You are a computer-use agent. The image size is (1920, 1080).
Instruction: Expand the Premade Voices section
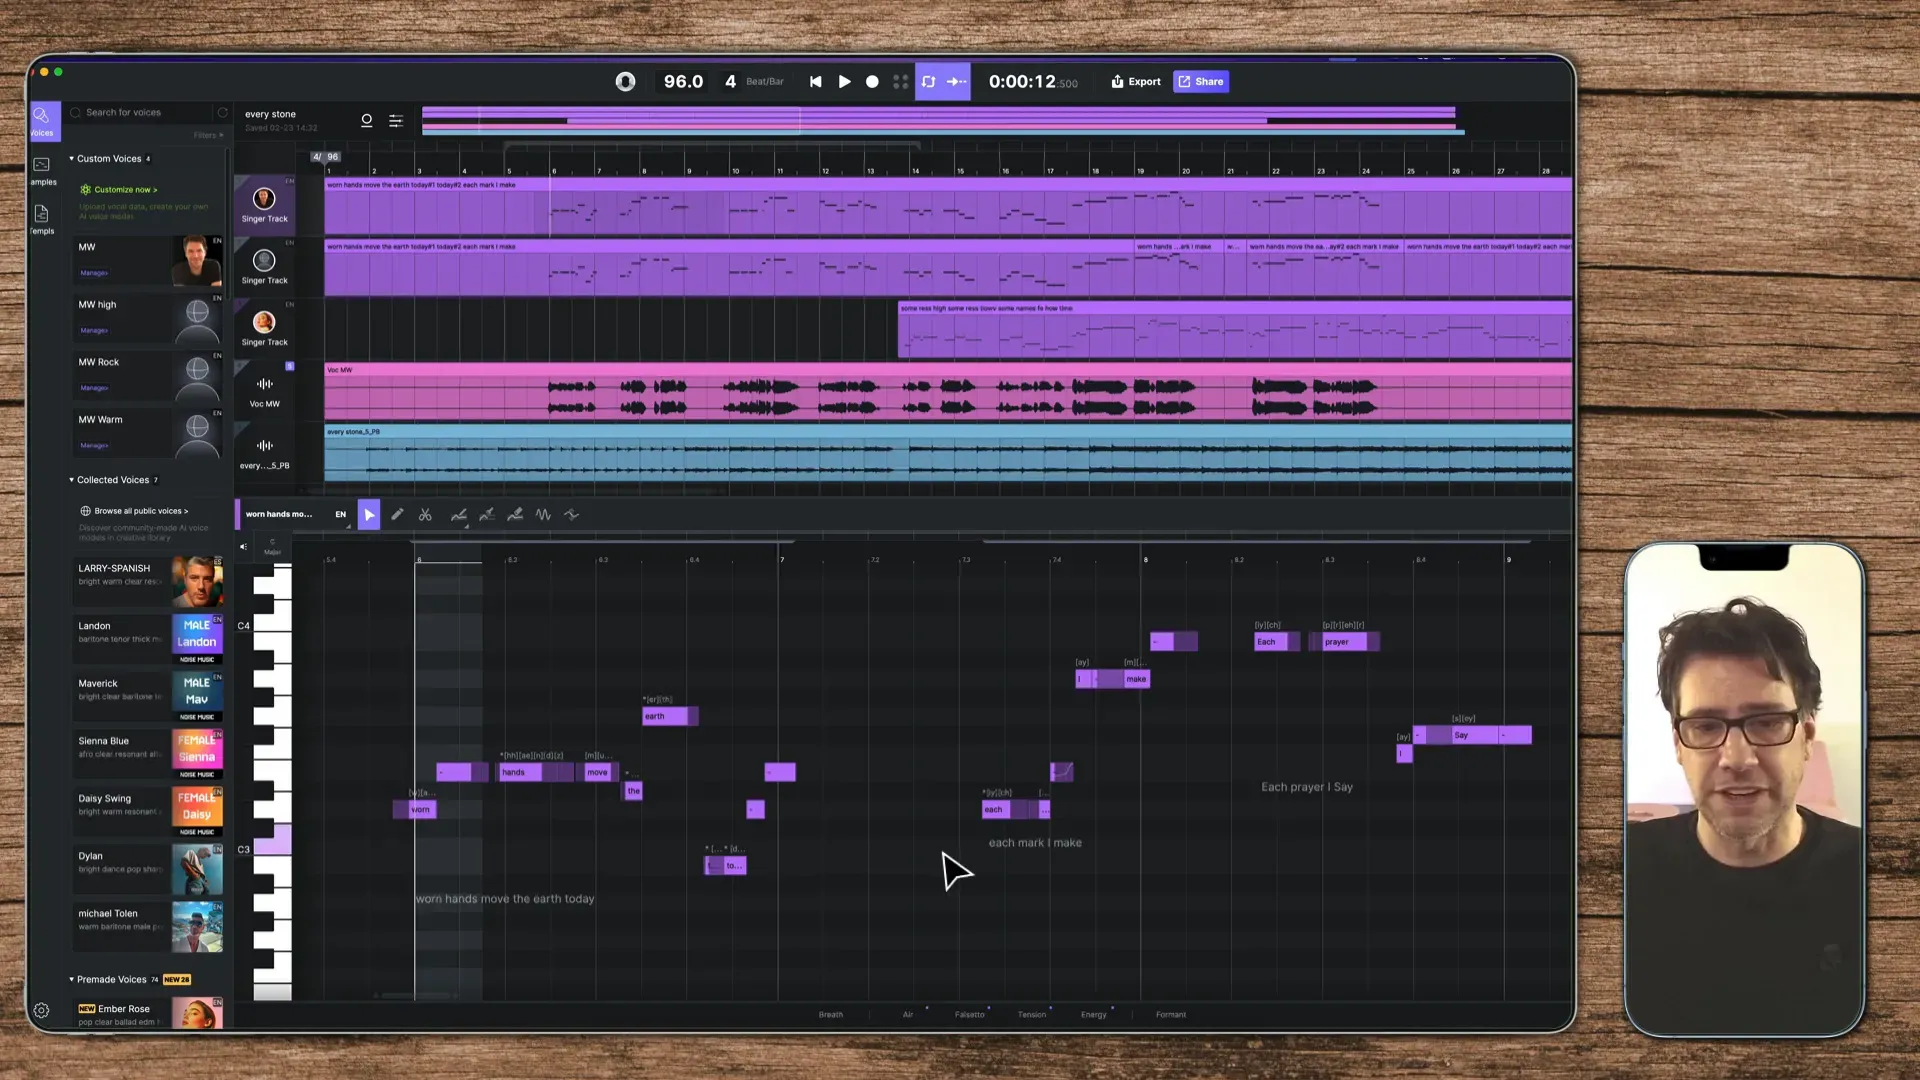[71, 979]
